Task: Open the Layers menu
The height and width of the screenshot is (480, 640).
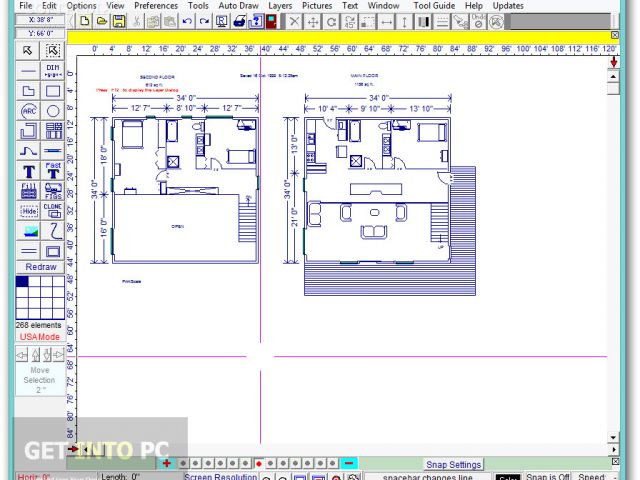Action: click(279, 5)
